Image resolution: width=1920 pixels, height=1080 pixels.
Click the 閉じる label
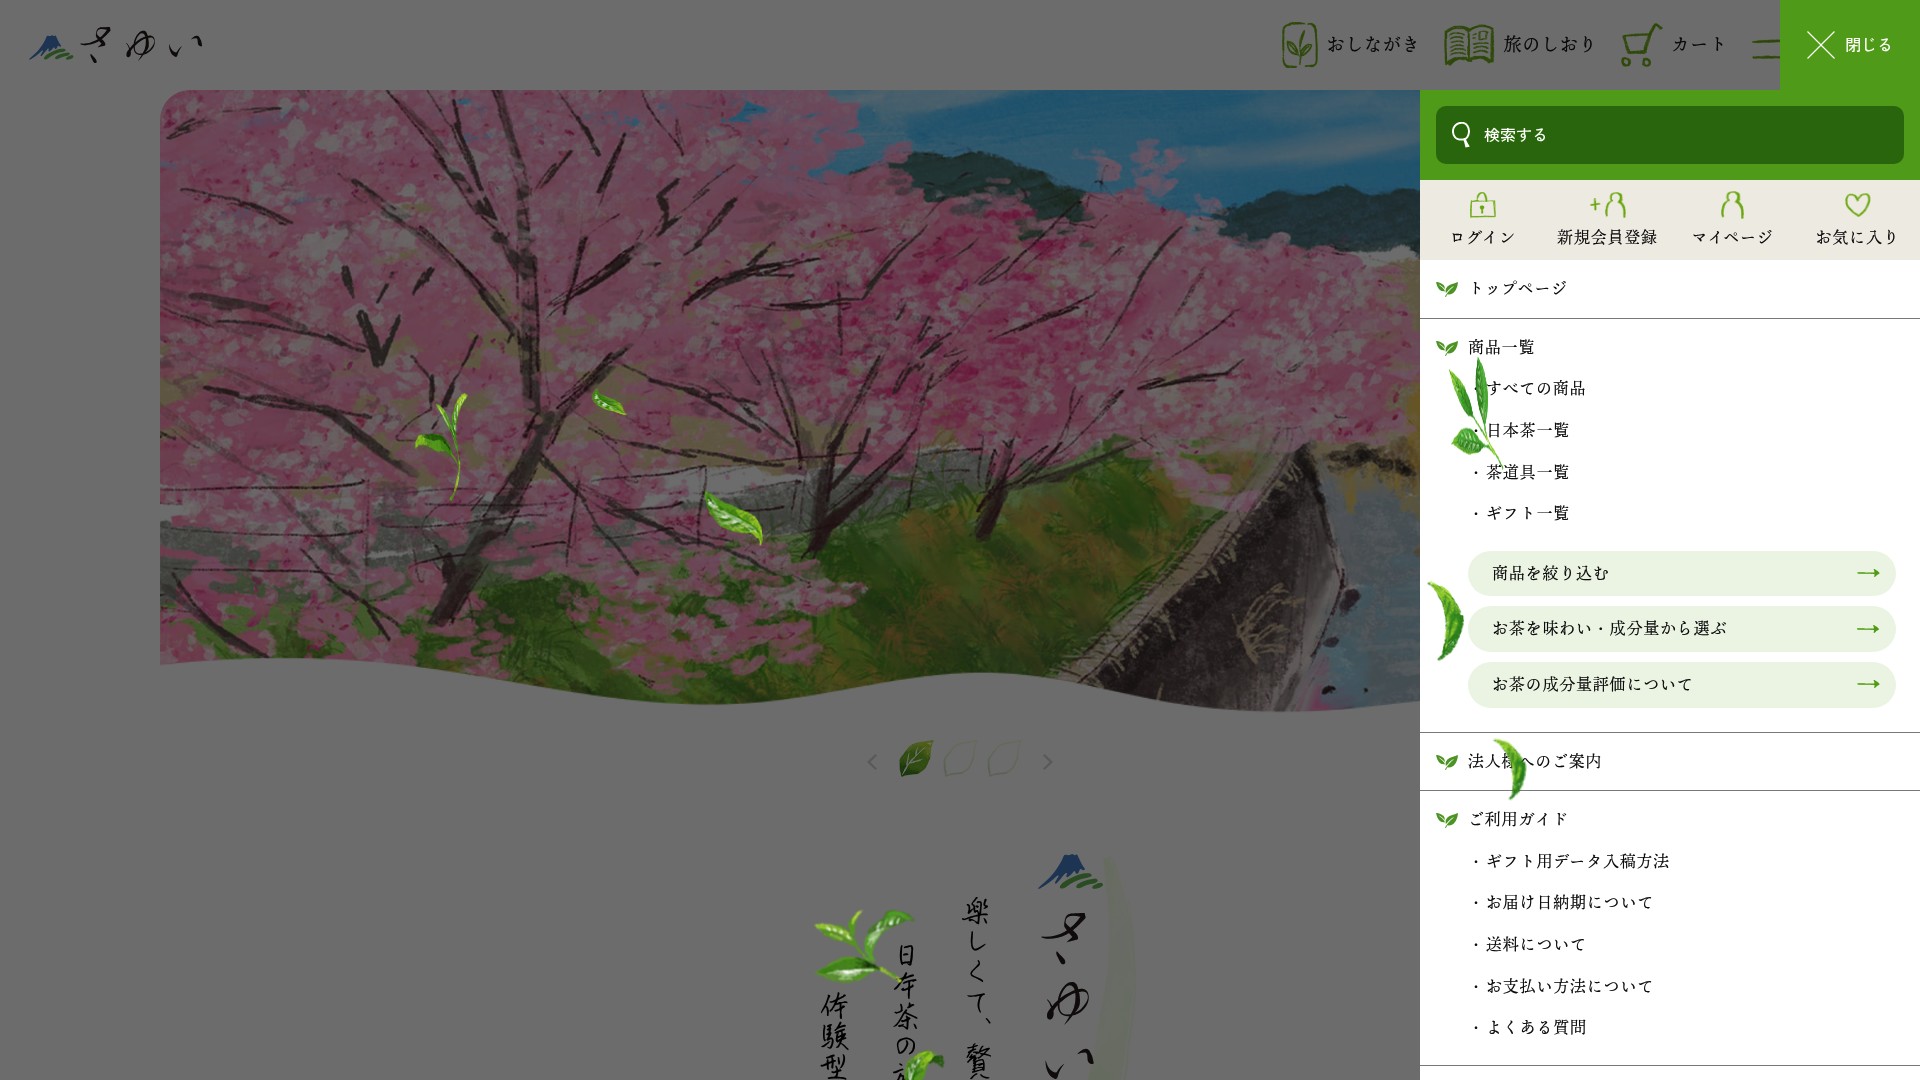[1868, 45]
